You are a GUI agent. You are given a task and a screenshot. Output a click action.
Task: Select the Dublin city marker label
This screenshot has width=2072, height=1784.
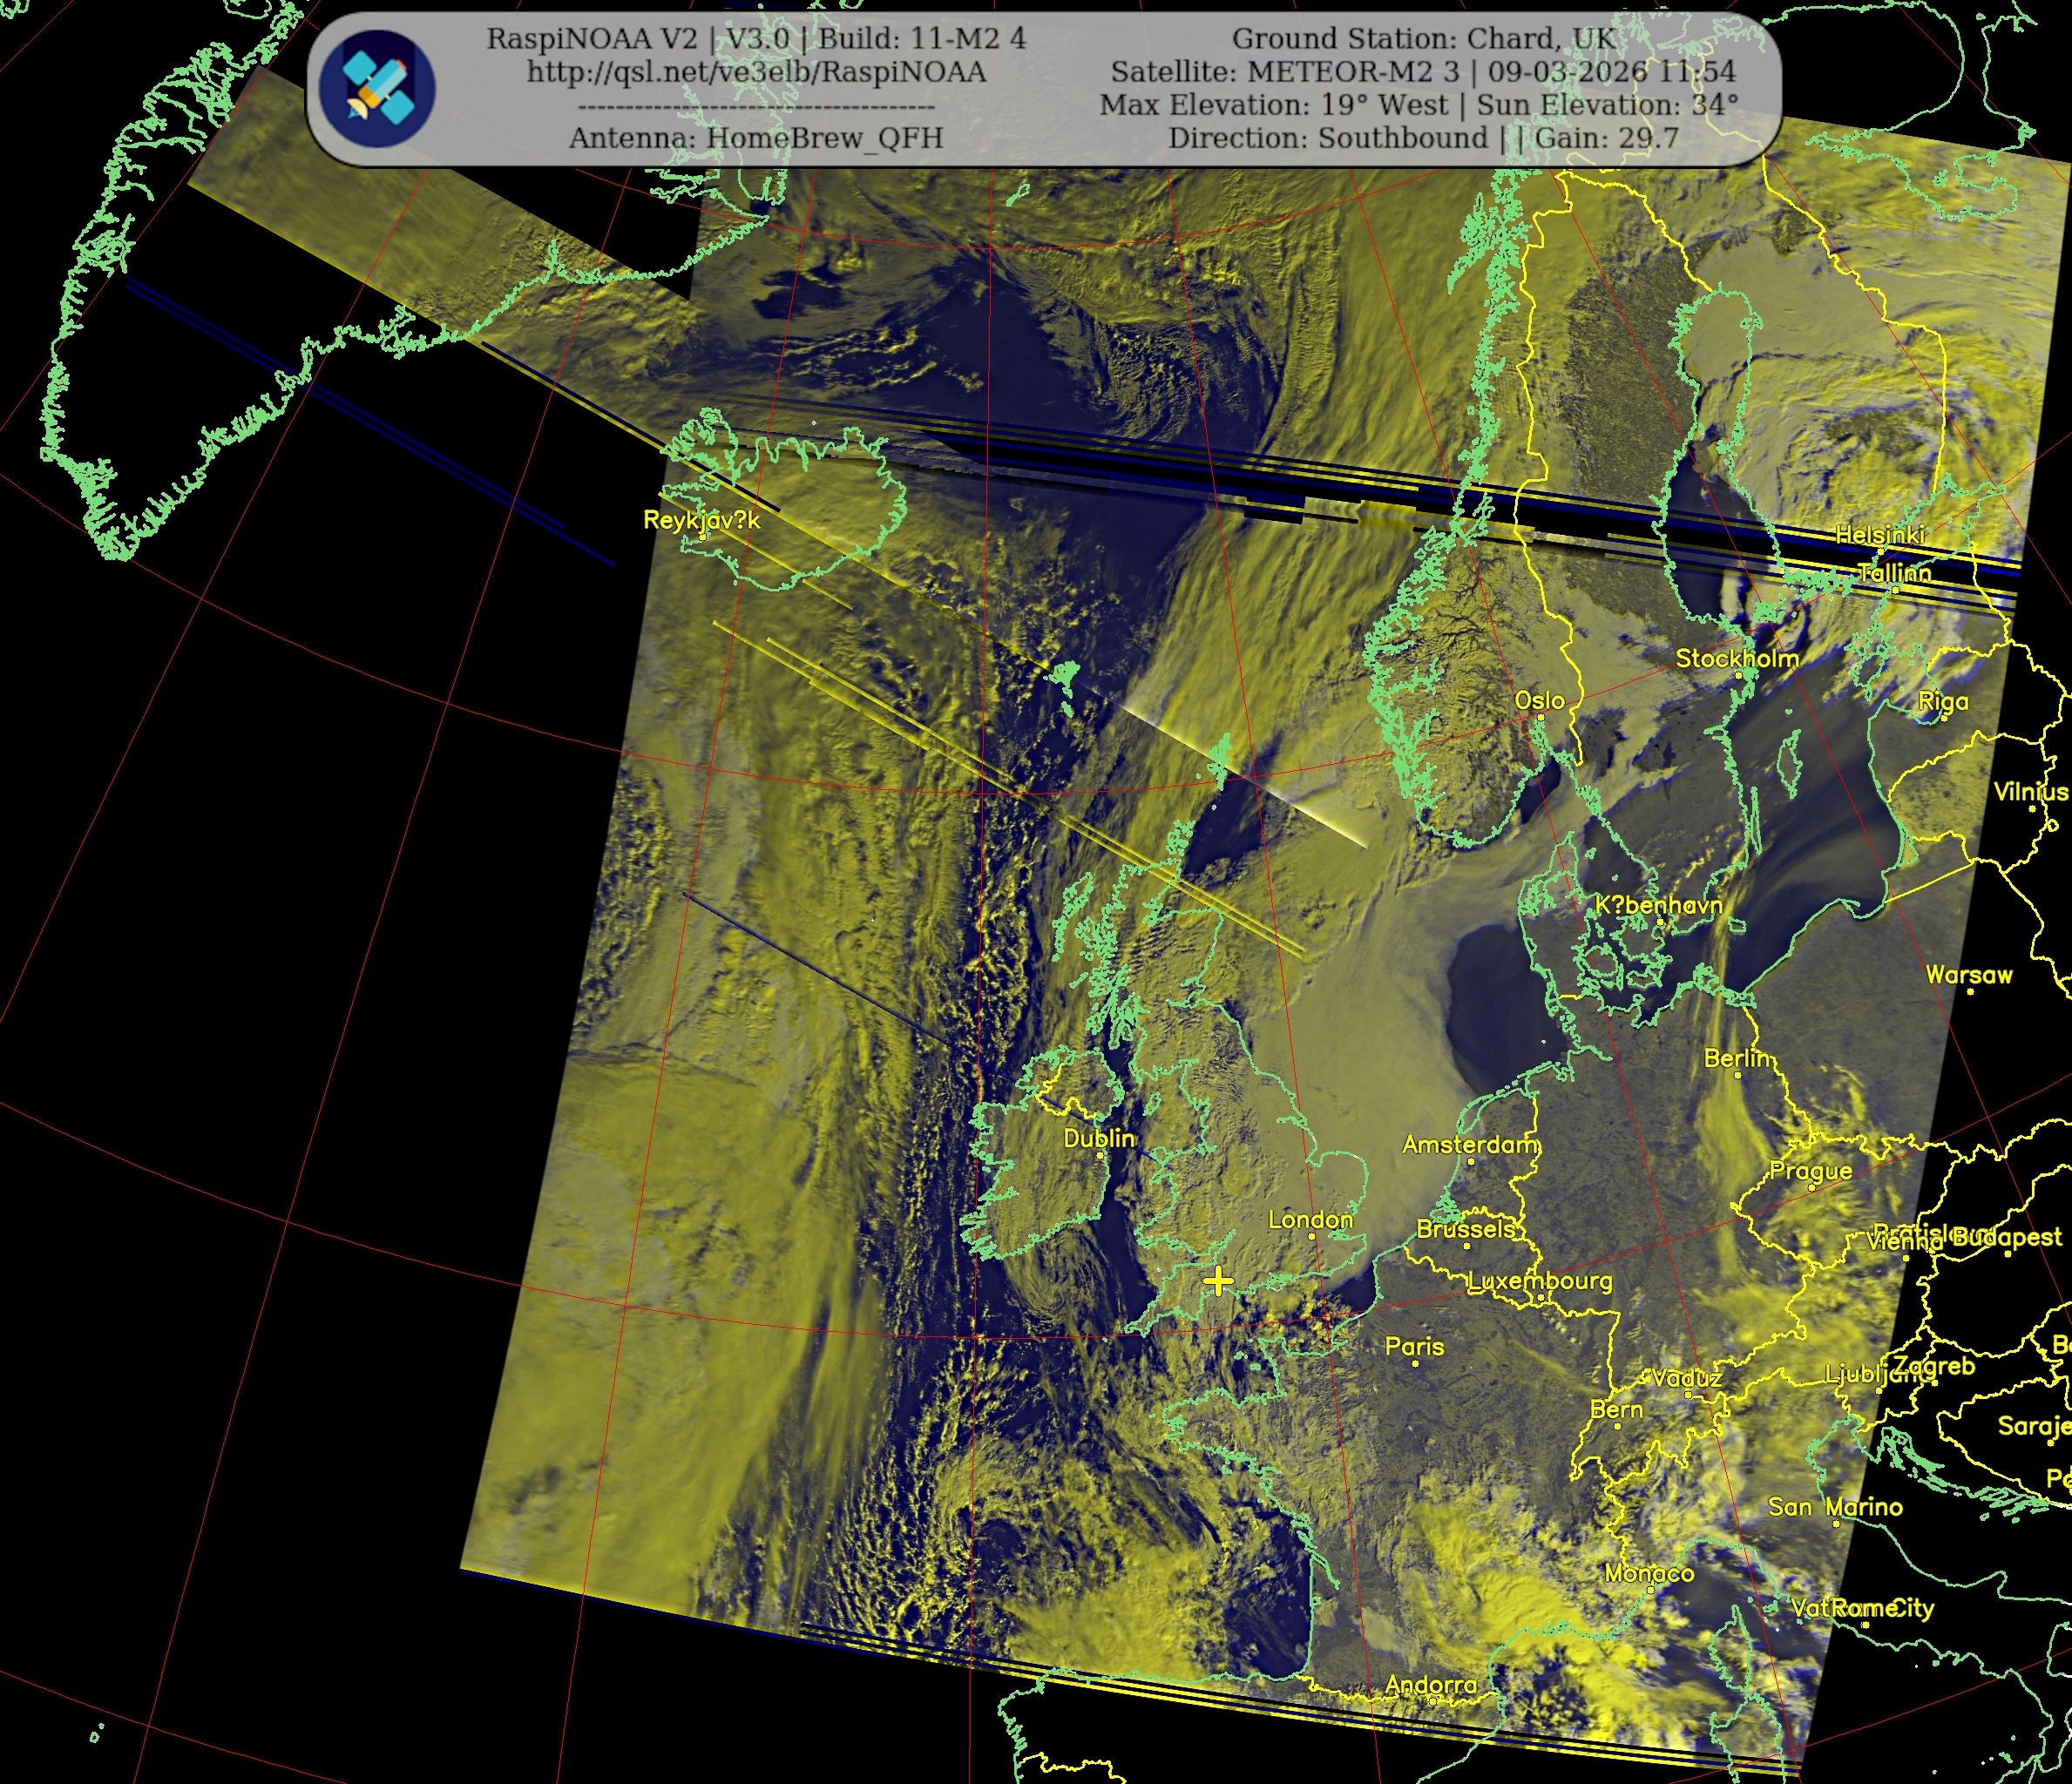1099,1138
